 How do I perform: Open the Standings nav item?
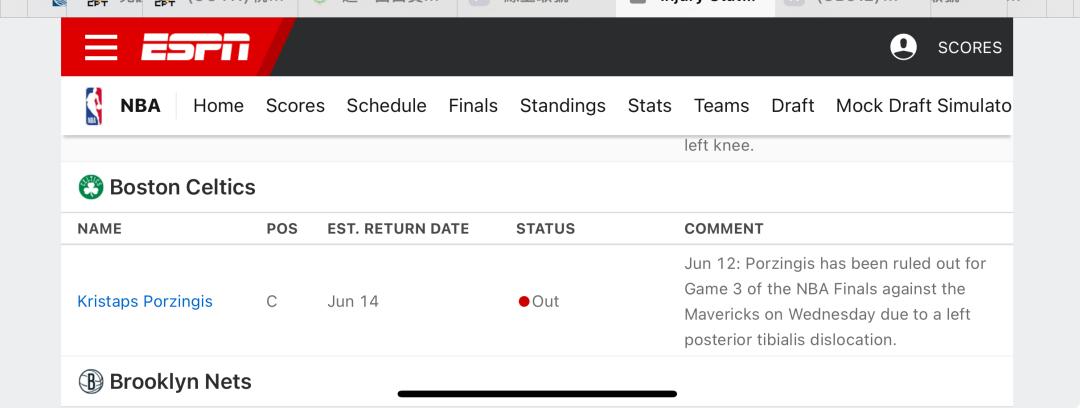click(x=563, y=105)
